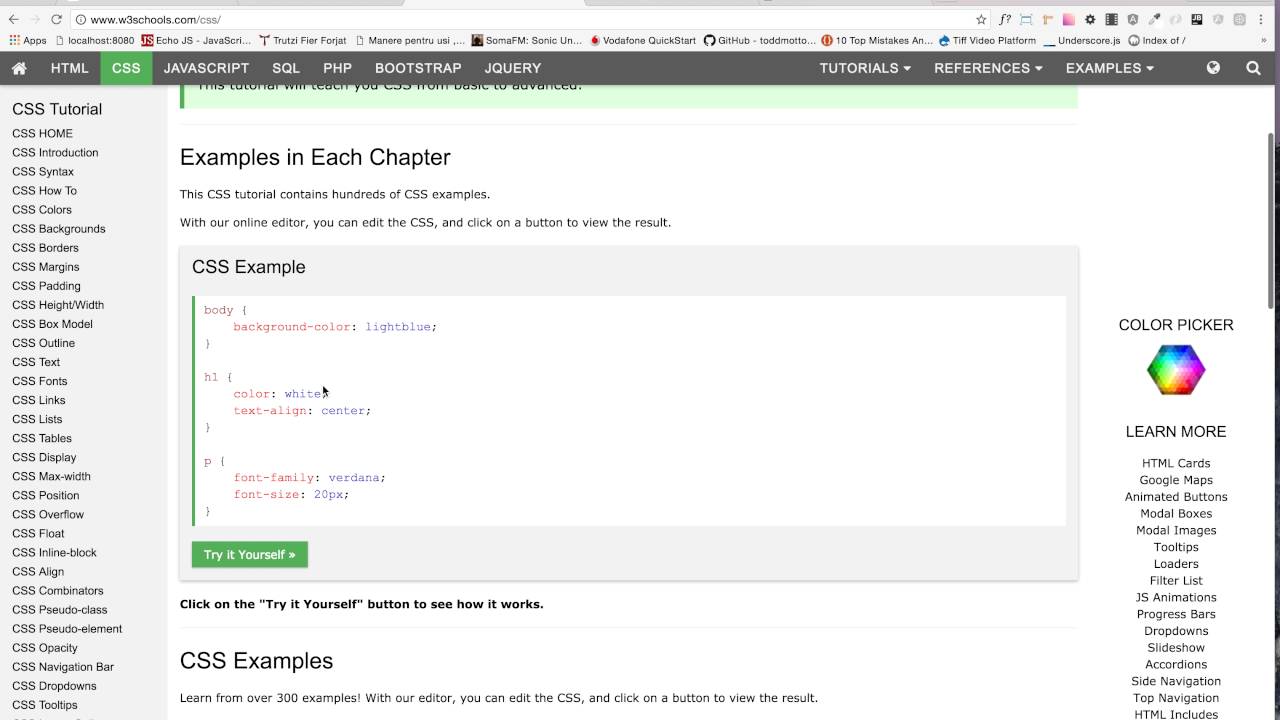Open the localhost:8080 bookmark

[x=94, y=40]
